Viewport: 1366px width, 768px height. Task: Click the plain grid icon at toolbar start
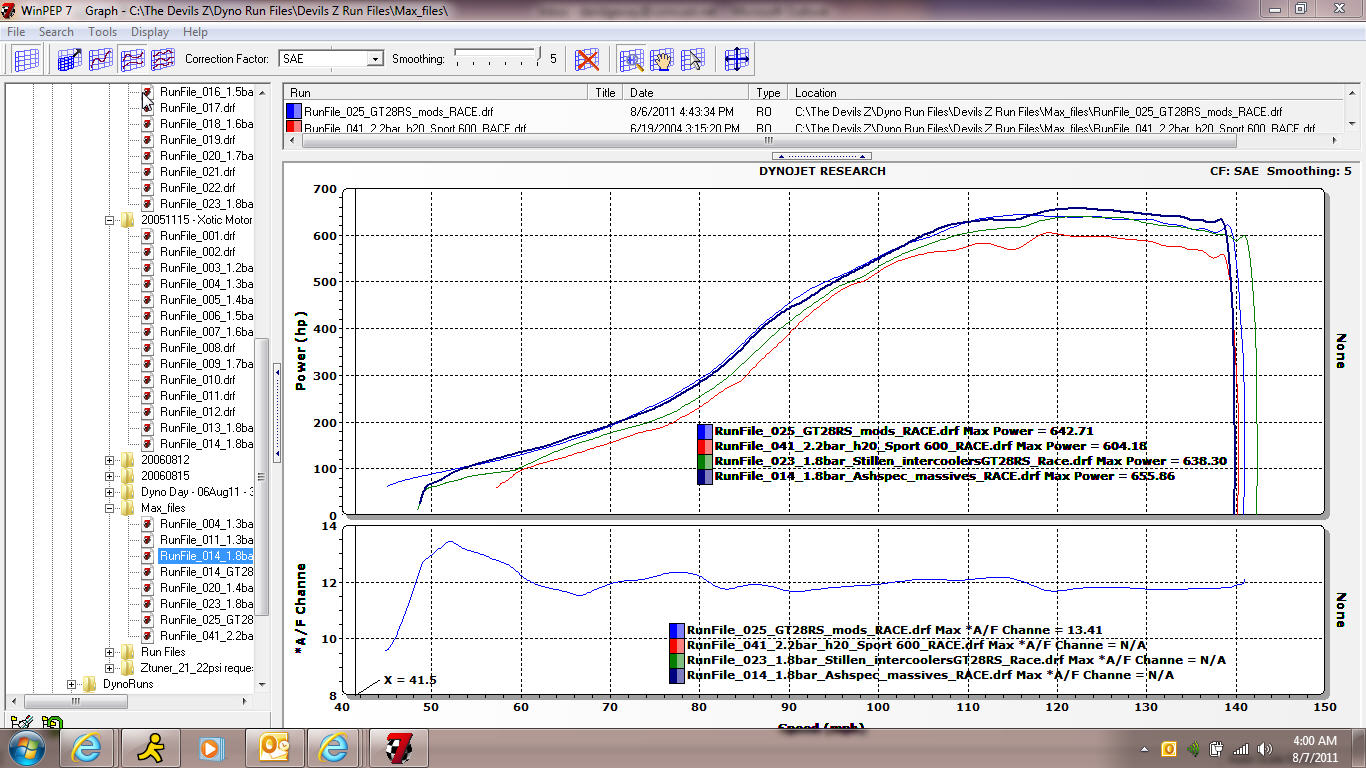(x=27, y=59)
